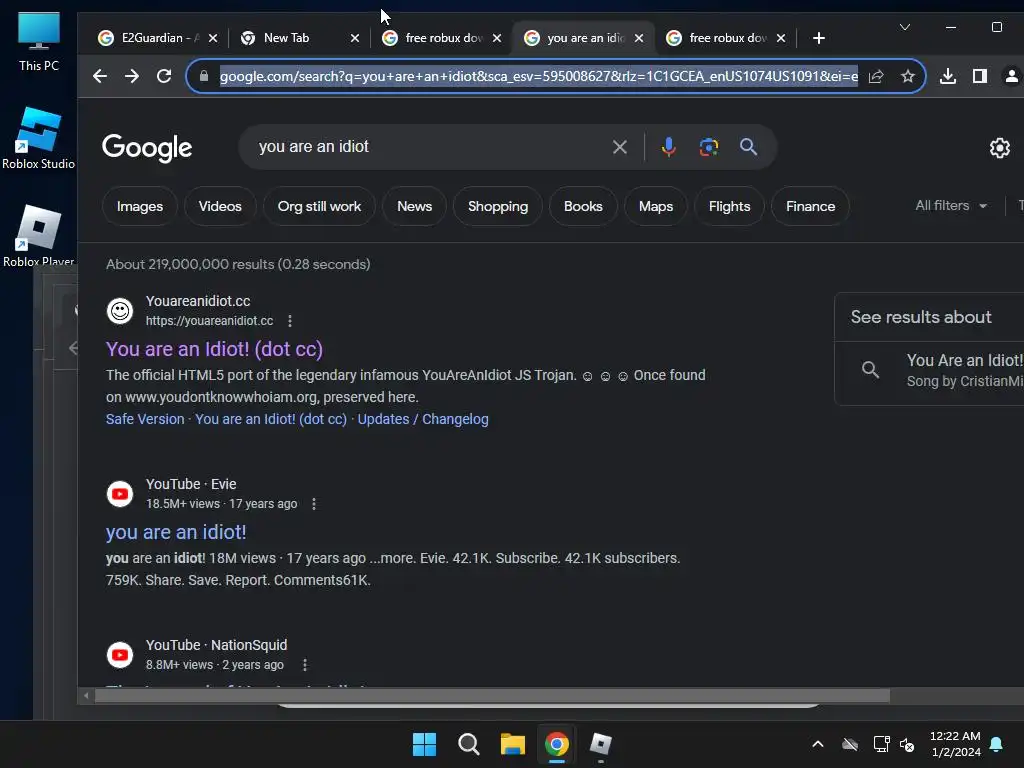Viewport: 1024px width, 768px height.
Task: Open the clock and date panel
Action: pyautogui.click(x=955, y=744)
